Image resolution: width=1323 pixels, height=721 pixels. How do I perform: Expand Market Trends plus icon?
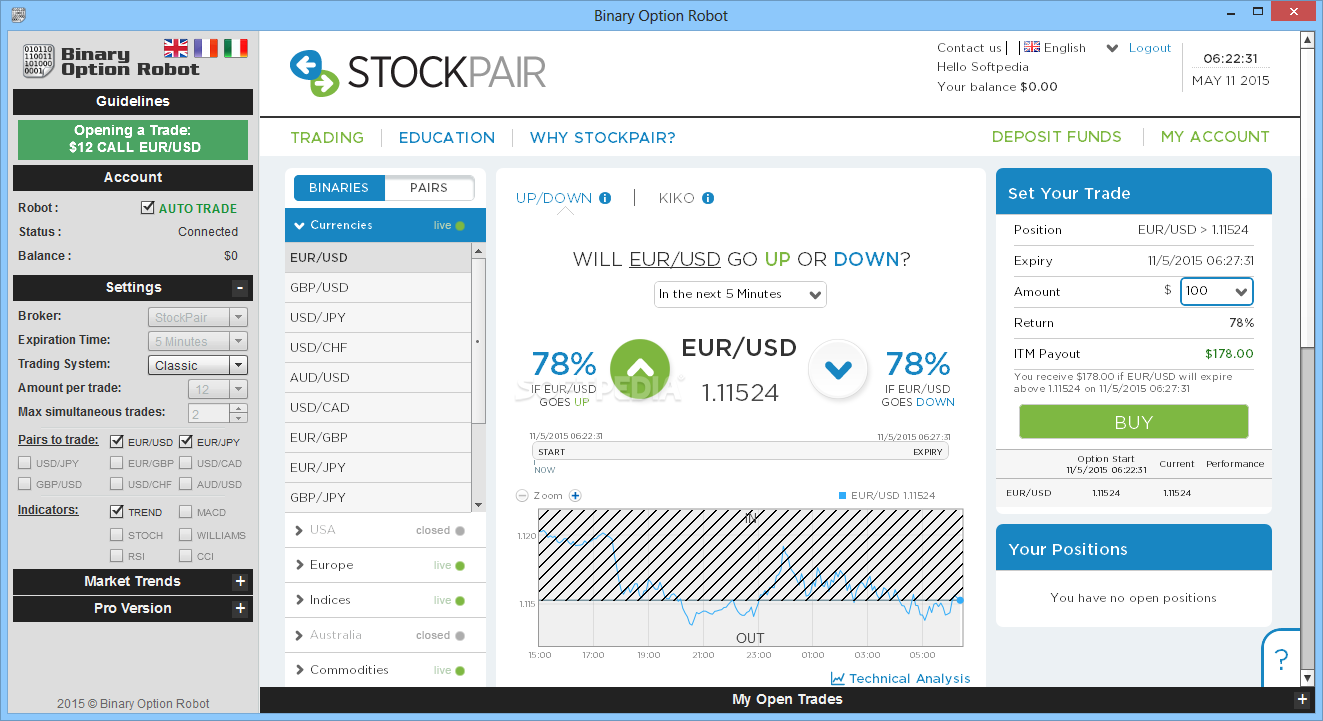click(240, 581)
